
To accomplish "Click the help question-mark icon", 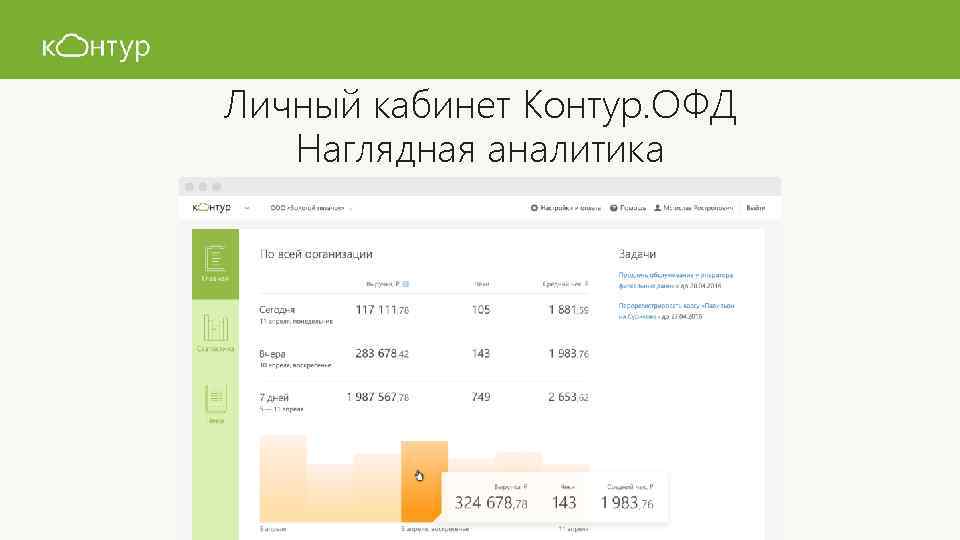I will tap(613, 208).
